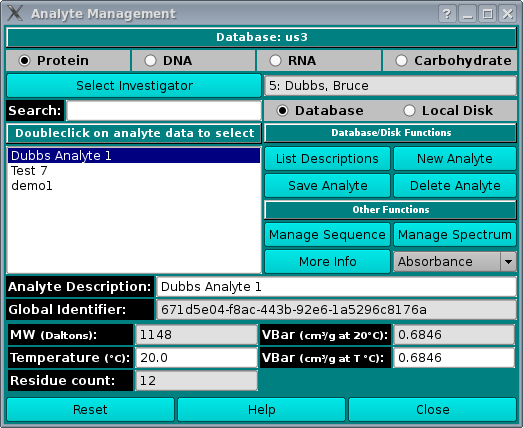Open Manage Sequence

pyautogui.click(x=327, y=235)
